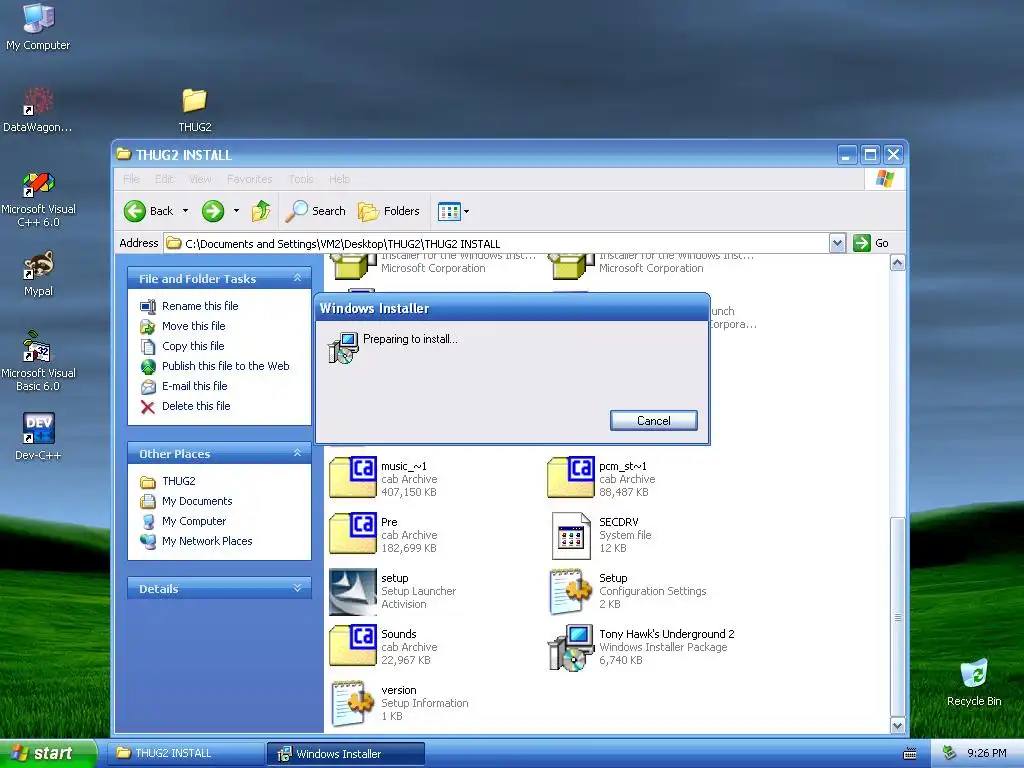Collapse the Other Places panel
This screenshot has height=768, width=1024.
(x=297, y=453)
